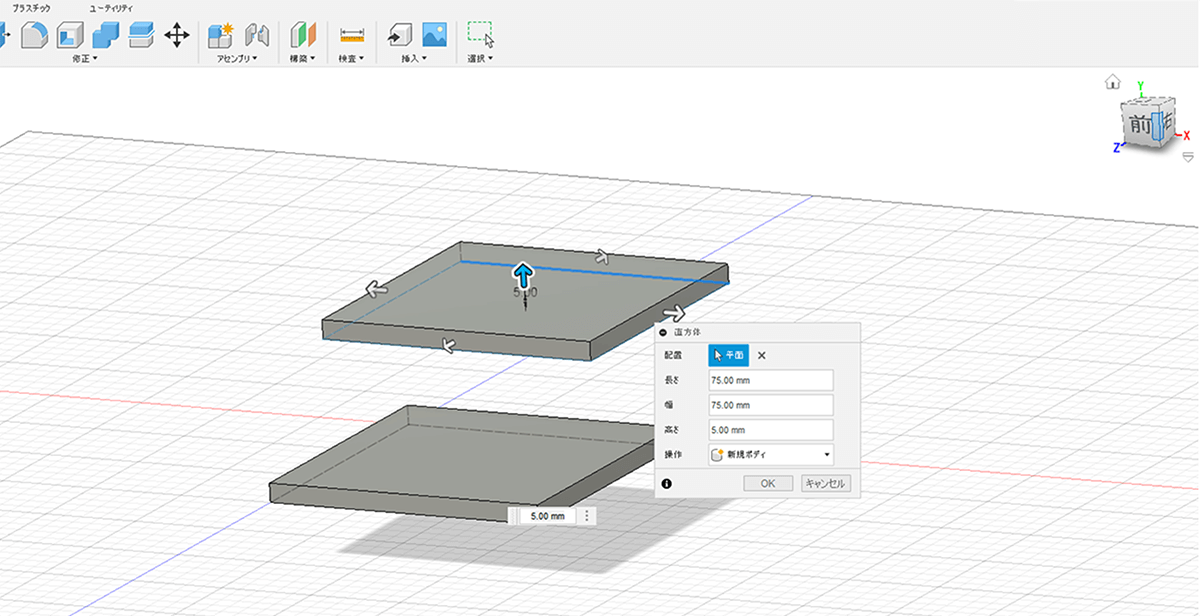The image size is (1200, 616).
Task: Click the 平面 plane selection button
Action: [x=728, y=355]
